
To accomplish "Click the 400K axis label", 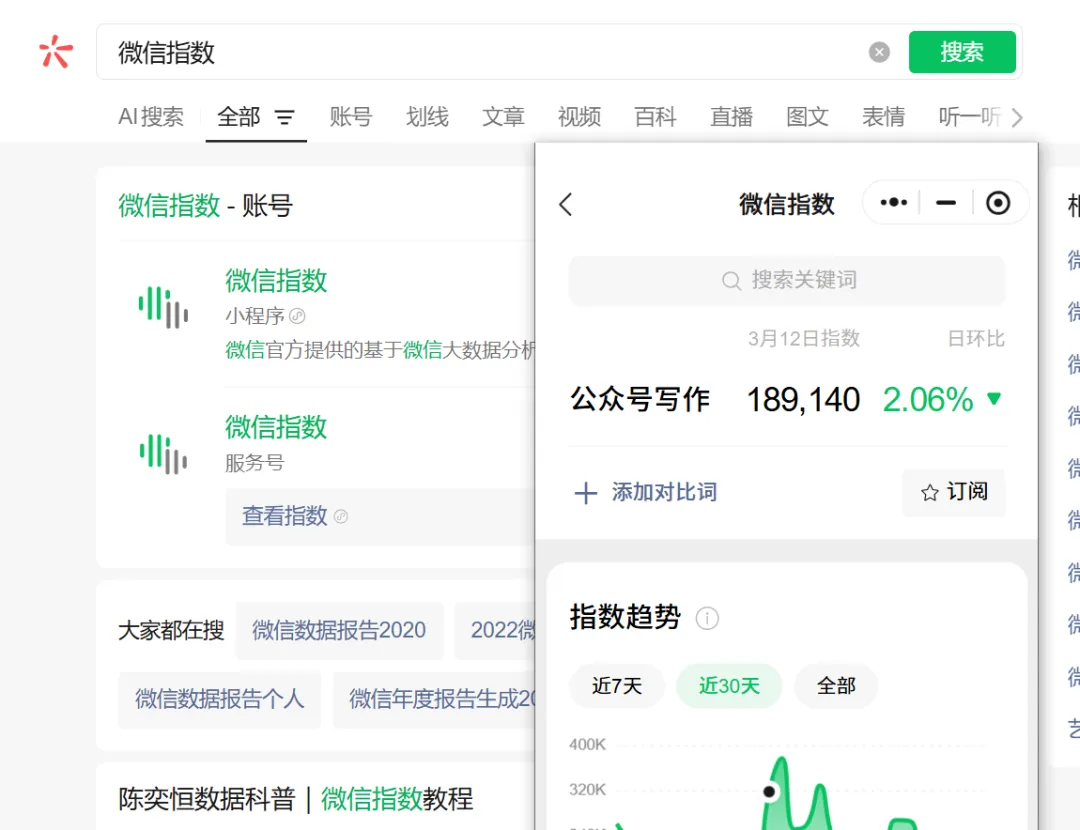I will [x=587, y=745].
